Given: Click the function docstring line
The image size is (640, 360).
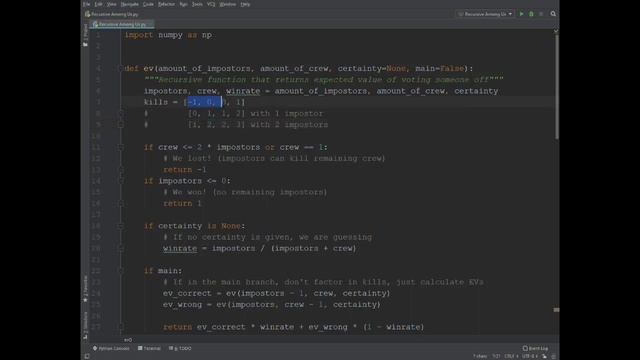Looking at the screenshot, I should (x=324, y=80).
